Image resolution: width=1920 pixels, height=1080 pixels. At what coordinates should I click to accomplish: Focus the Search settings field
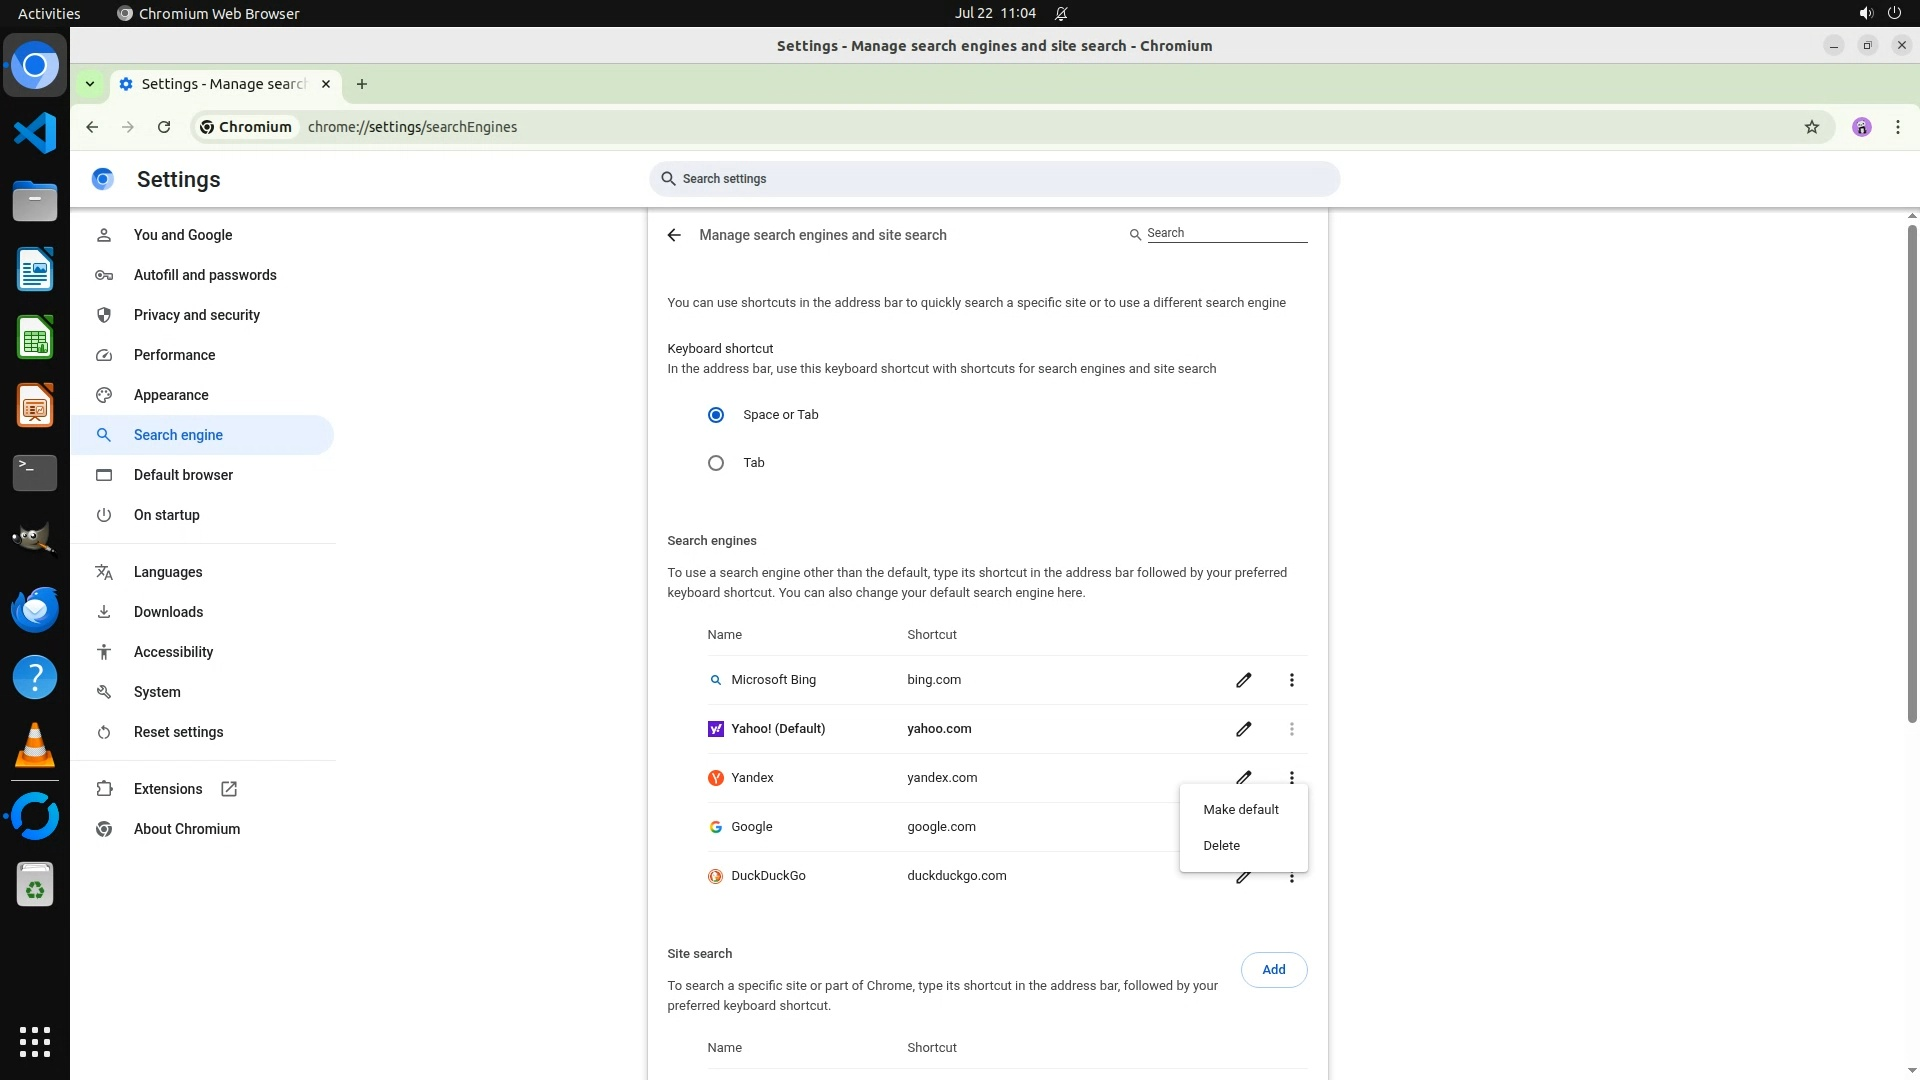pyautogui.click(x=994, y=179)
